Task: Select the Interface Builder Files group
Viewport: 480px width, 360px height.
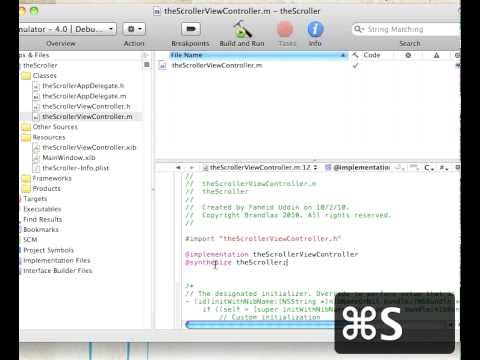Action: point(58,271)
